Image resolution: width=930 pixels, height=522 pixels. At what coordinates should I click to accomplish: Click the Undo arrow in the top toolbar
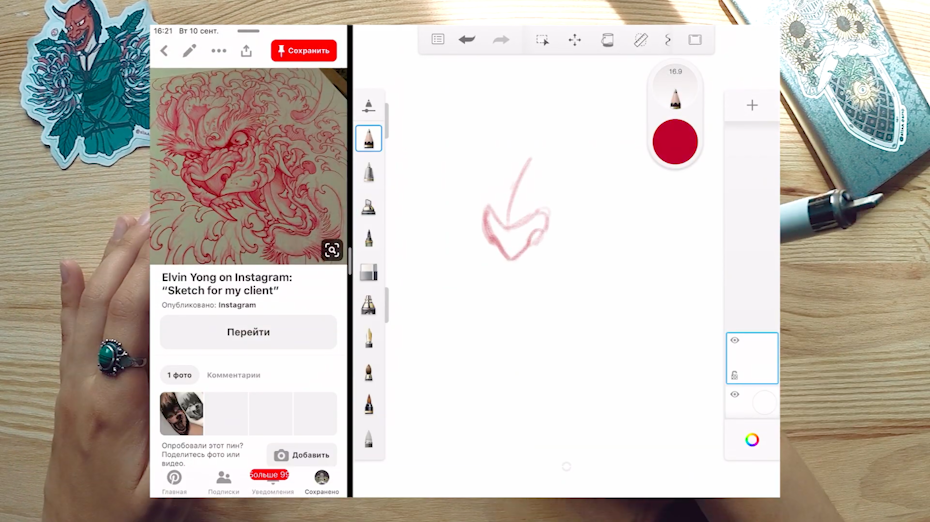467,40
